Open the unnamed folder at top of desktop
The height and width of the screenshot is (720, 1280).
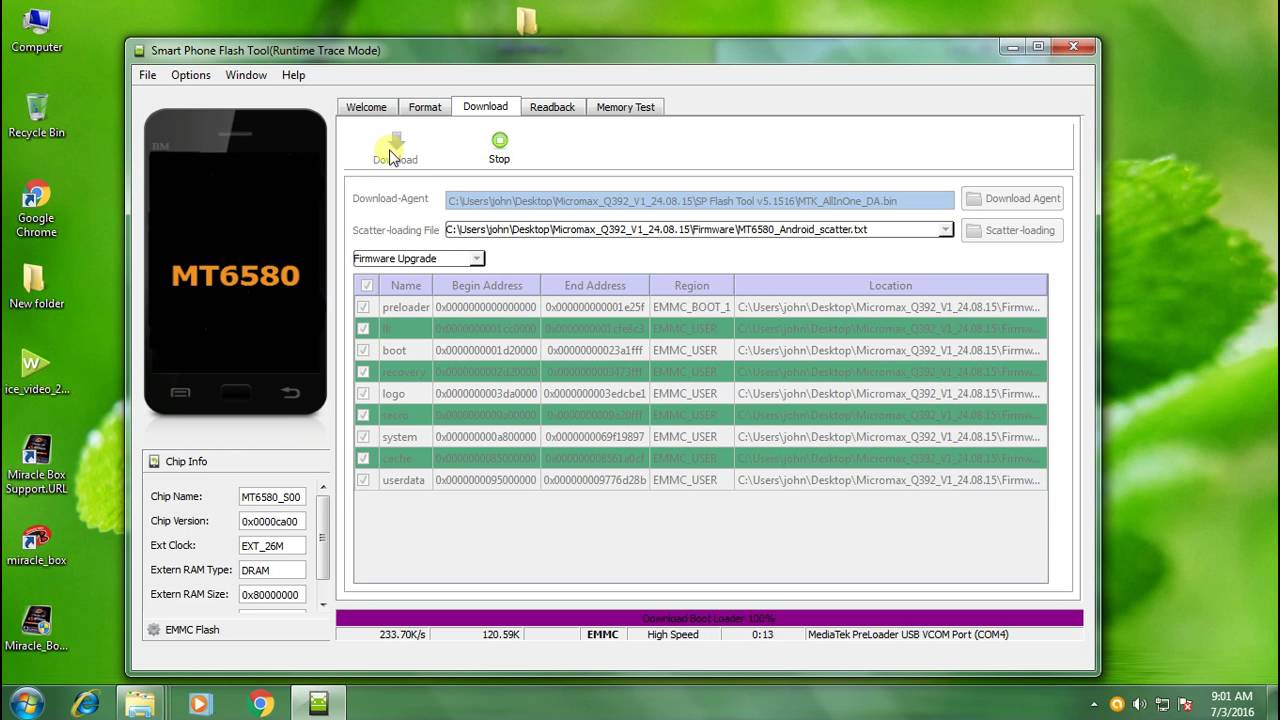(x=527, y=21)
